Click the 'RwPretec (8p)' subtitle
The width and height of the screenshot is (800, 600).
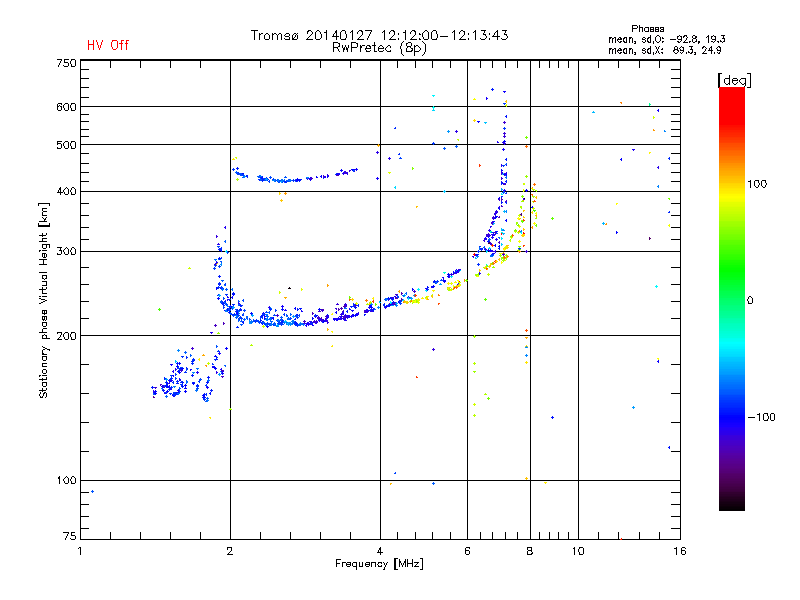379,48
